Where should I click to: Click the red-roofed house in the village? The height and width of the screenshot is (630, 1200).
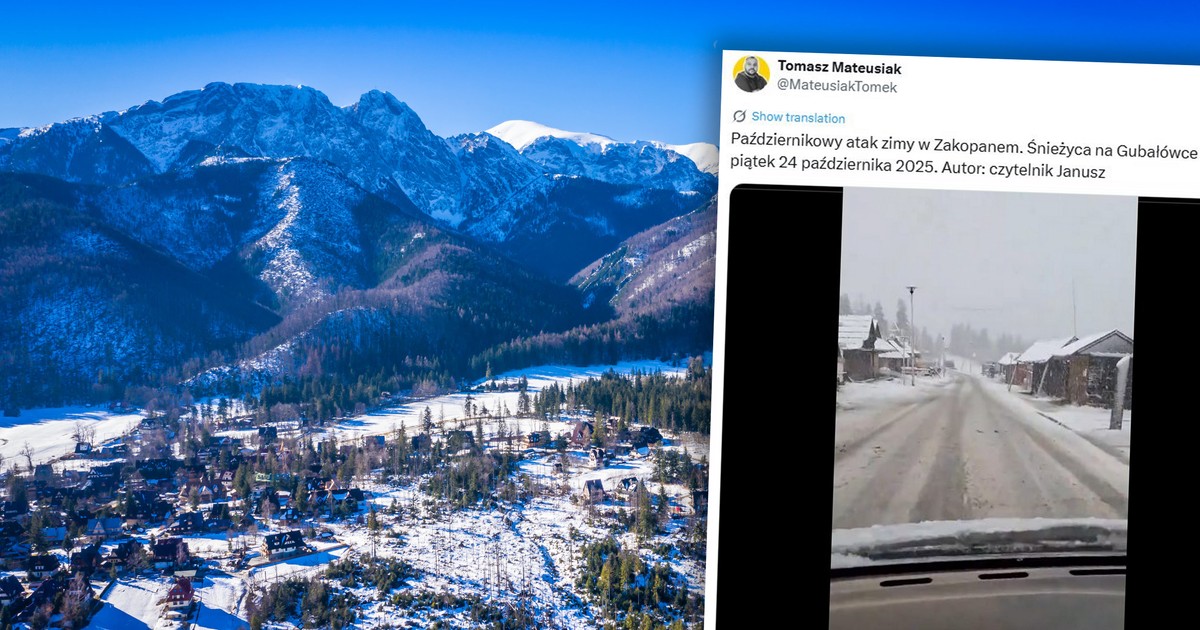point(180,593)
